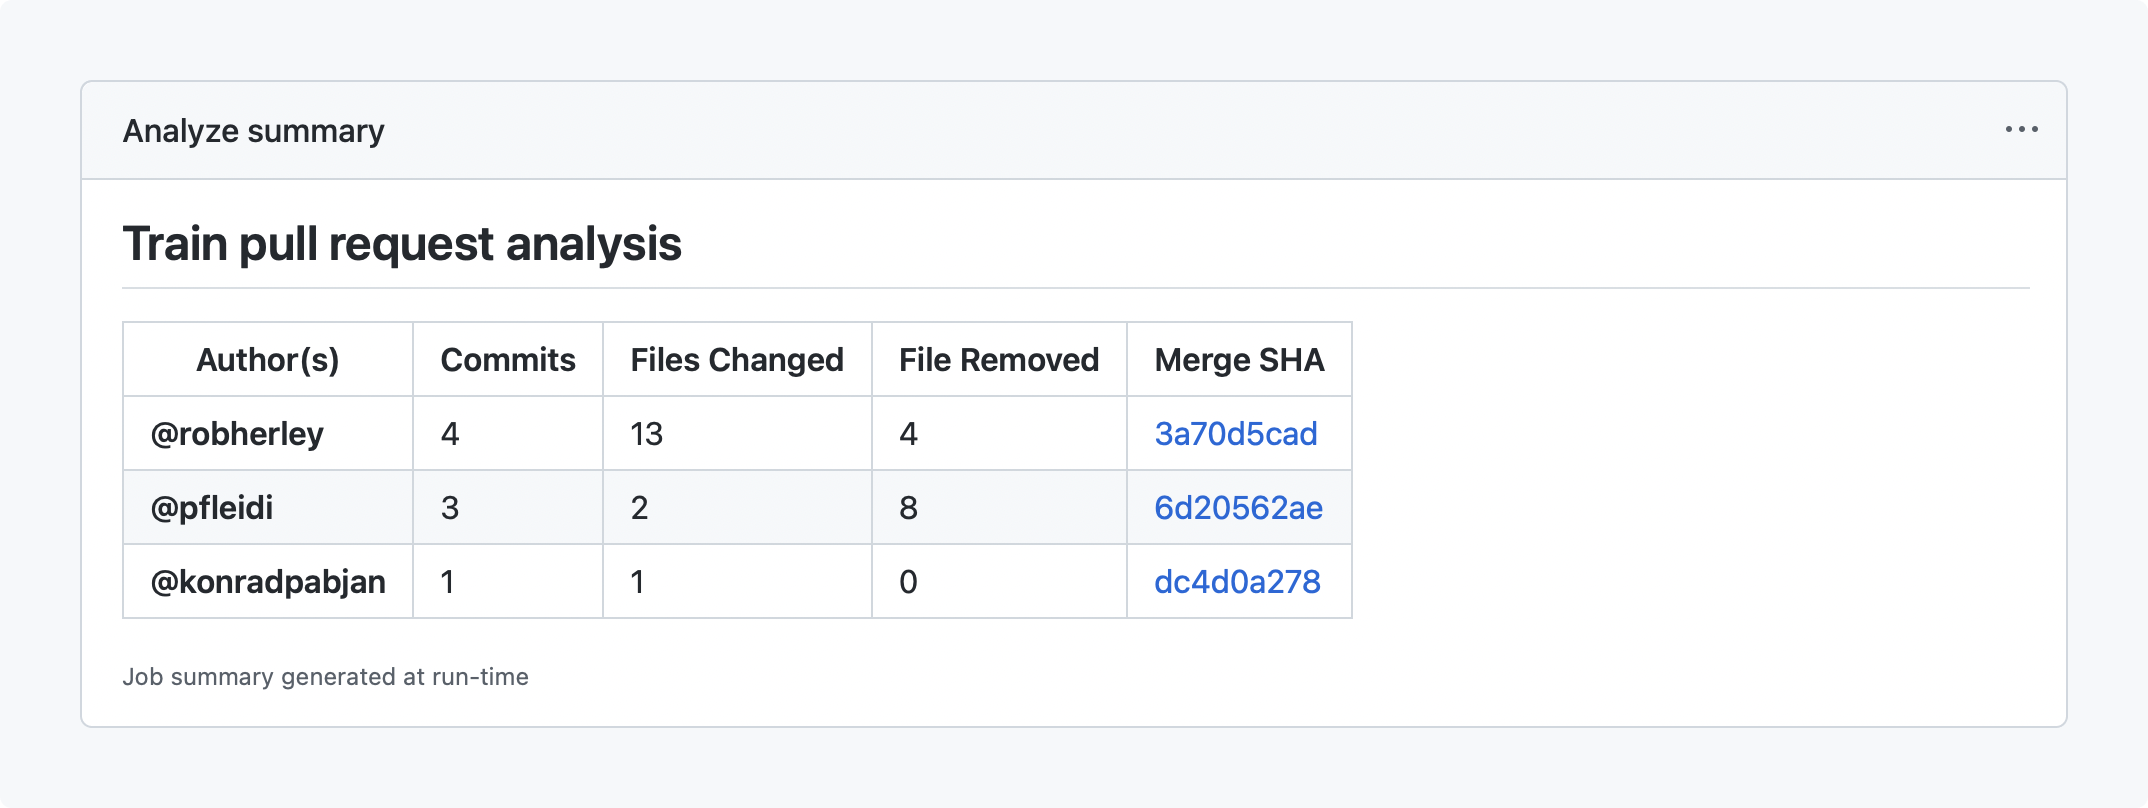This screenshot has width=2148, height=808.
Task: Click the @konradpabjan author mention
Action: pyautogui.click(x=268, y=582)
